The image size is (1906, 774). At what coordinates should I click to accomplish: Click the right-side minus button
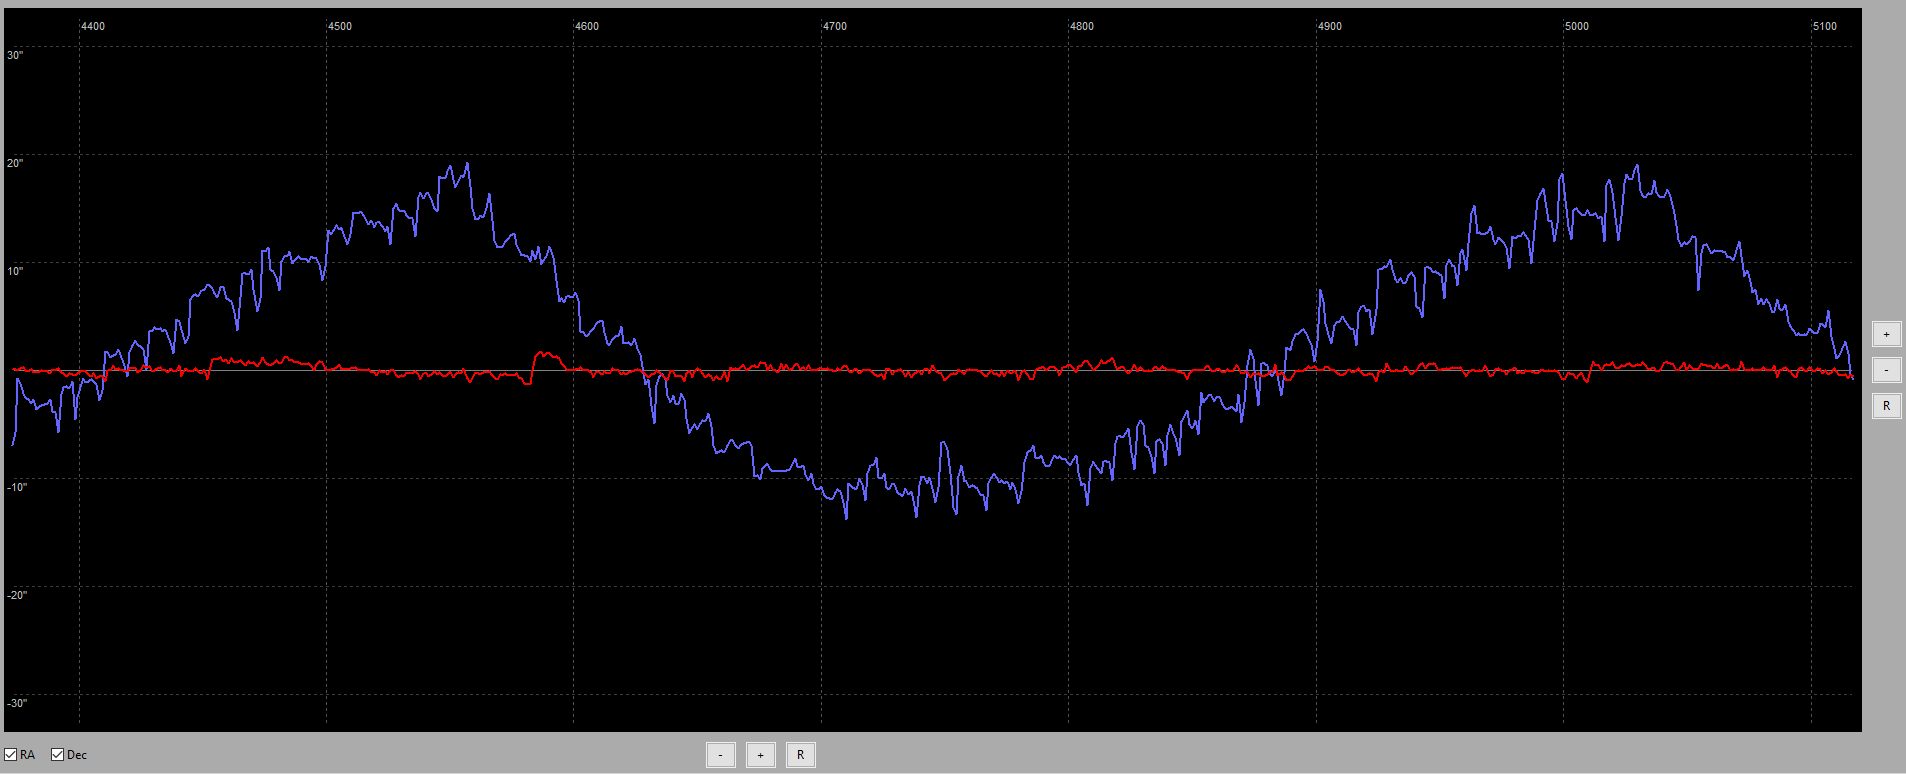(x=1886, y=370)
